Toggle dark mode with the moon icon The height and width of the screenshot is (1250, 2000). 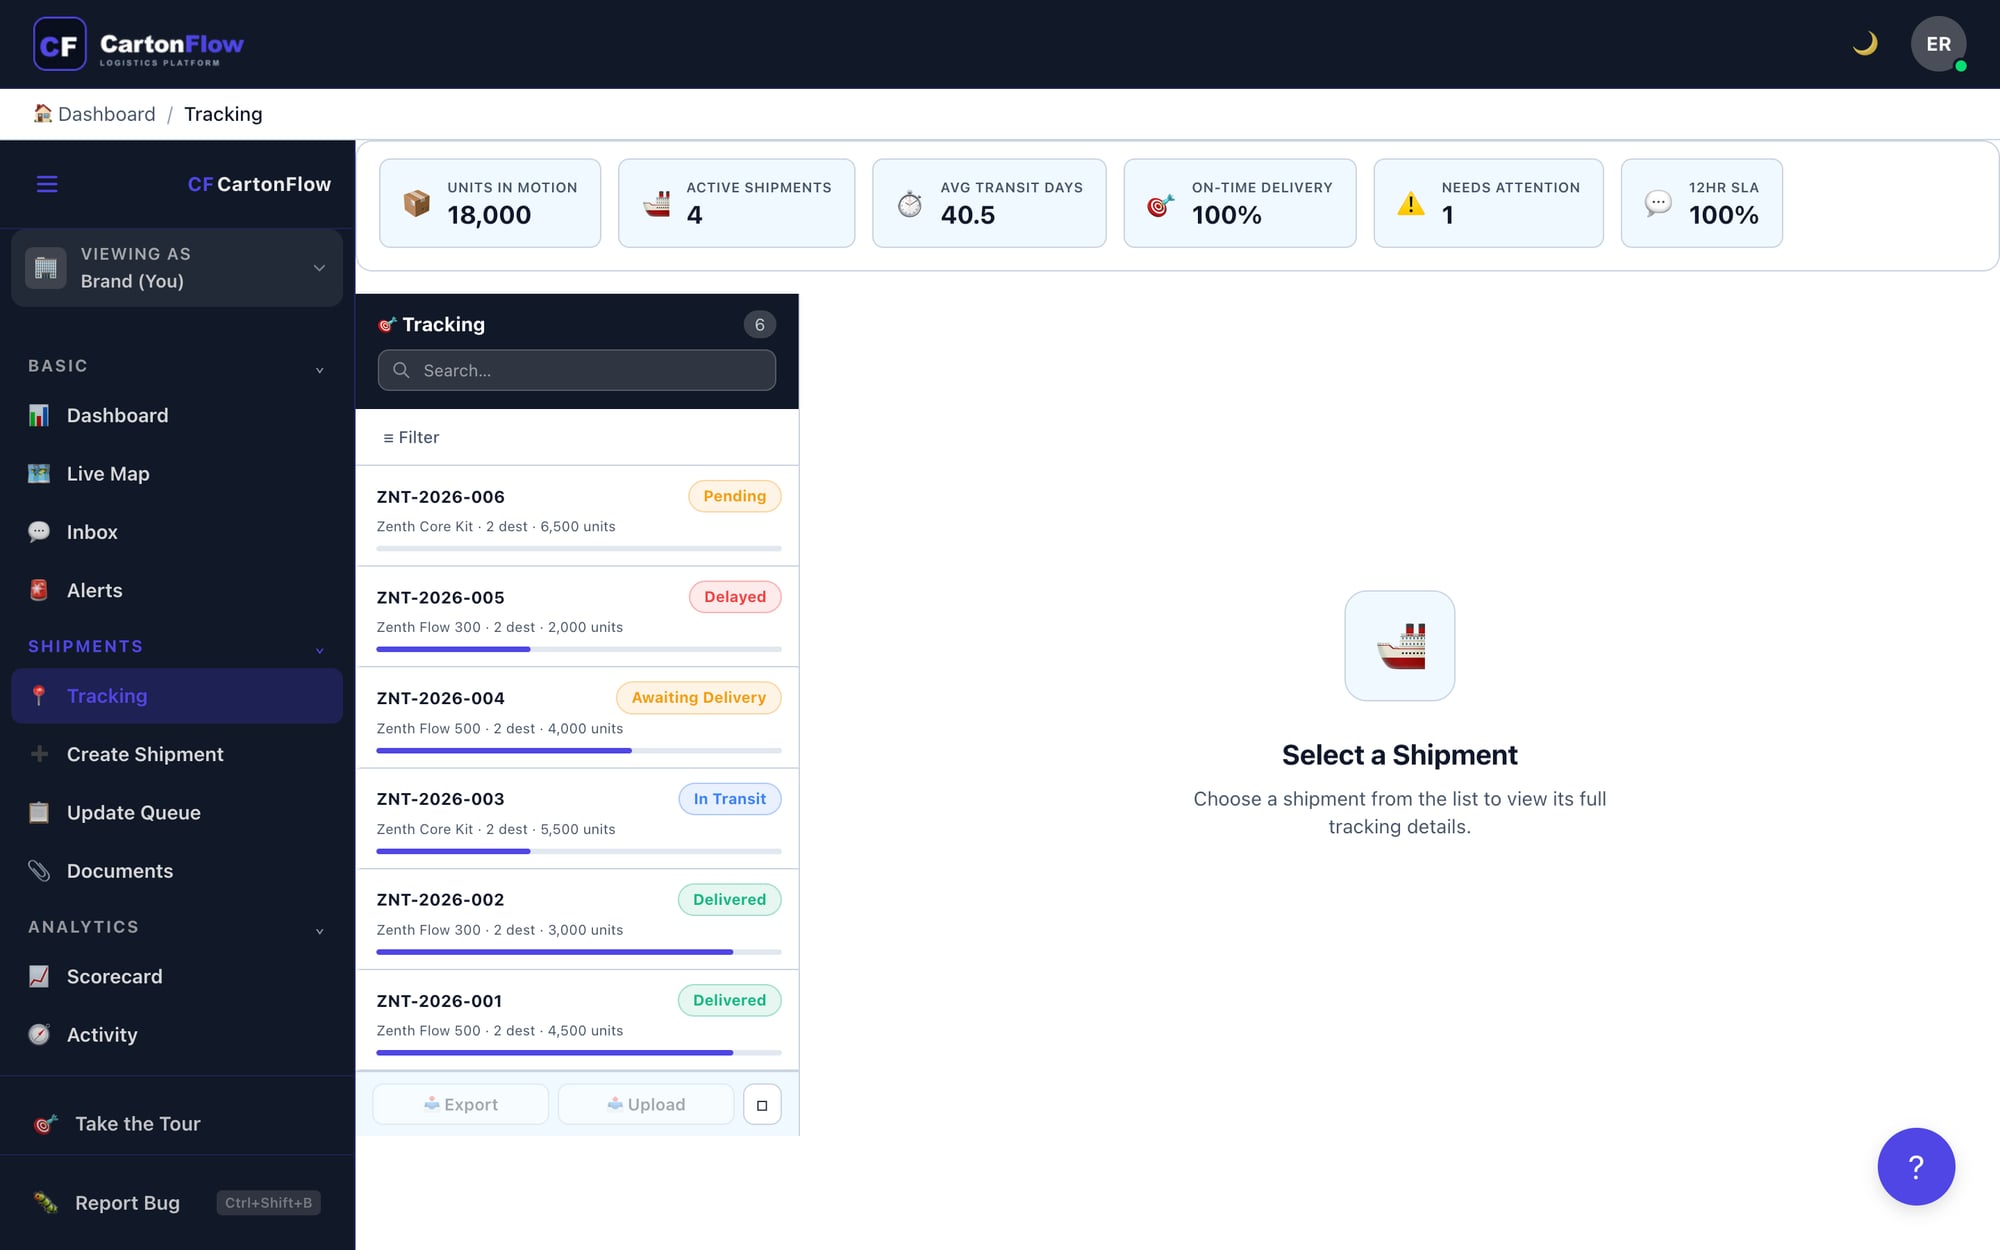pyautogui.click(x=1864, y=44)
